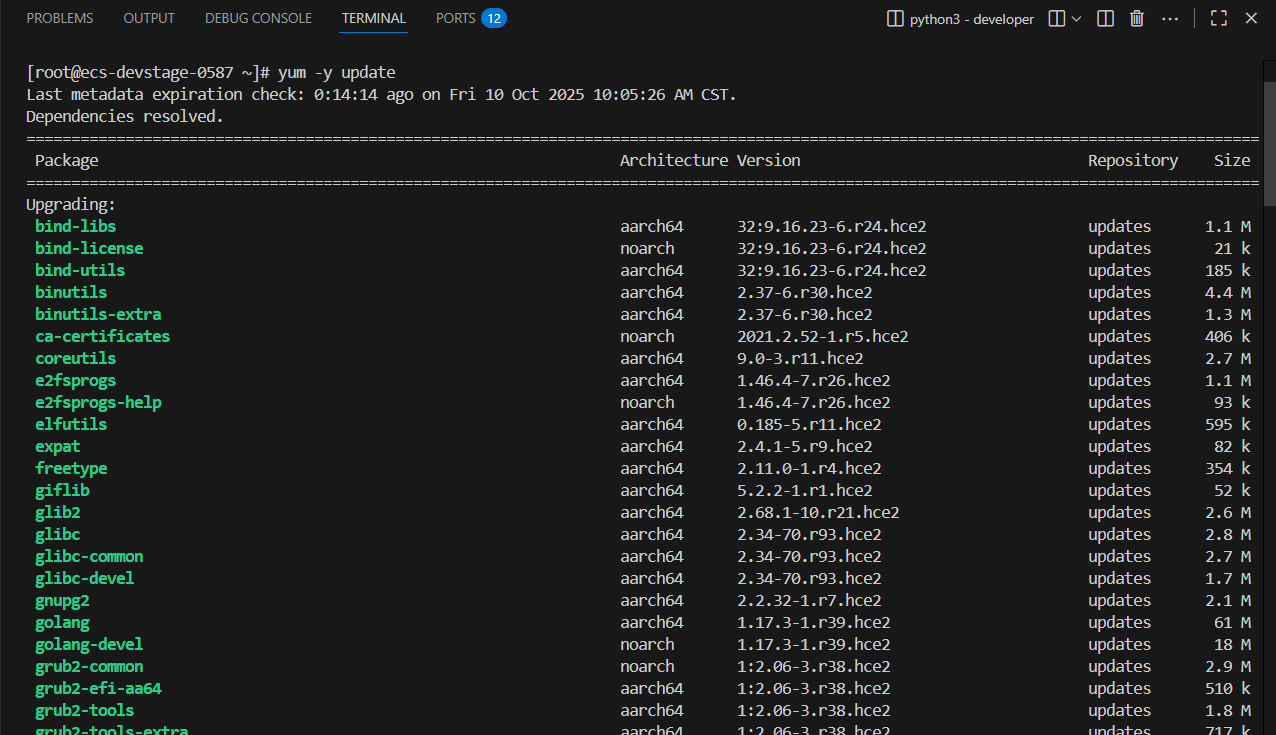Click the 'coreutils' package name
Viewport: 1276px width, 735px height.
pos(76,358)
